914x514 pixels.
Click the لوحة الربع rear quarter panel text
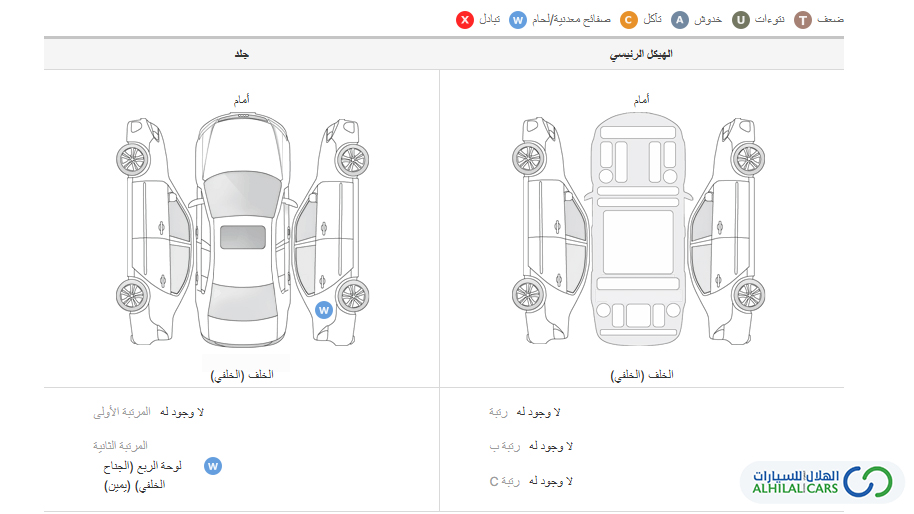[142, 476]
